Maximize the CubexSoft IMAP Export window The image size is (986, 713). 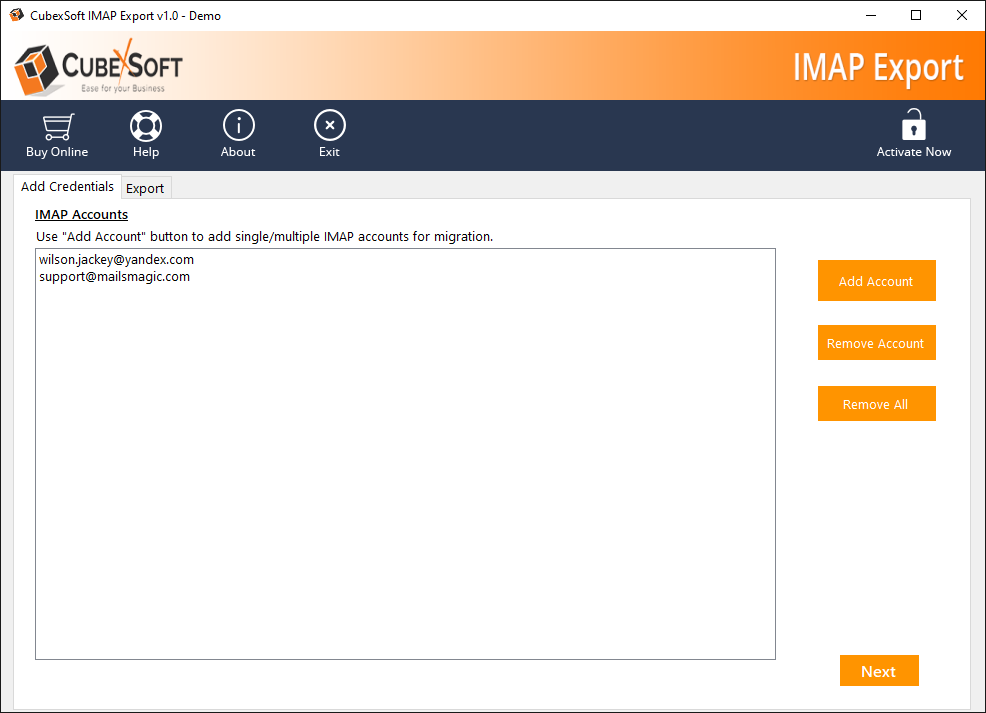[916, 16]
